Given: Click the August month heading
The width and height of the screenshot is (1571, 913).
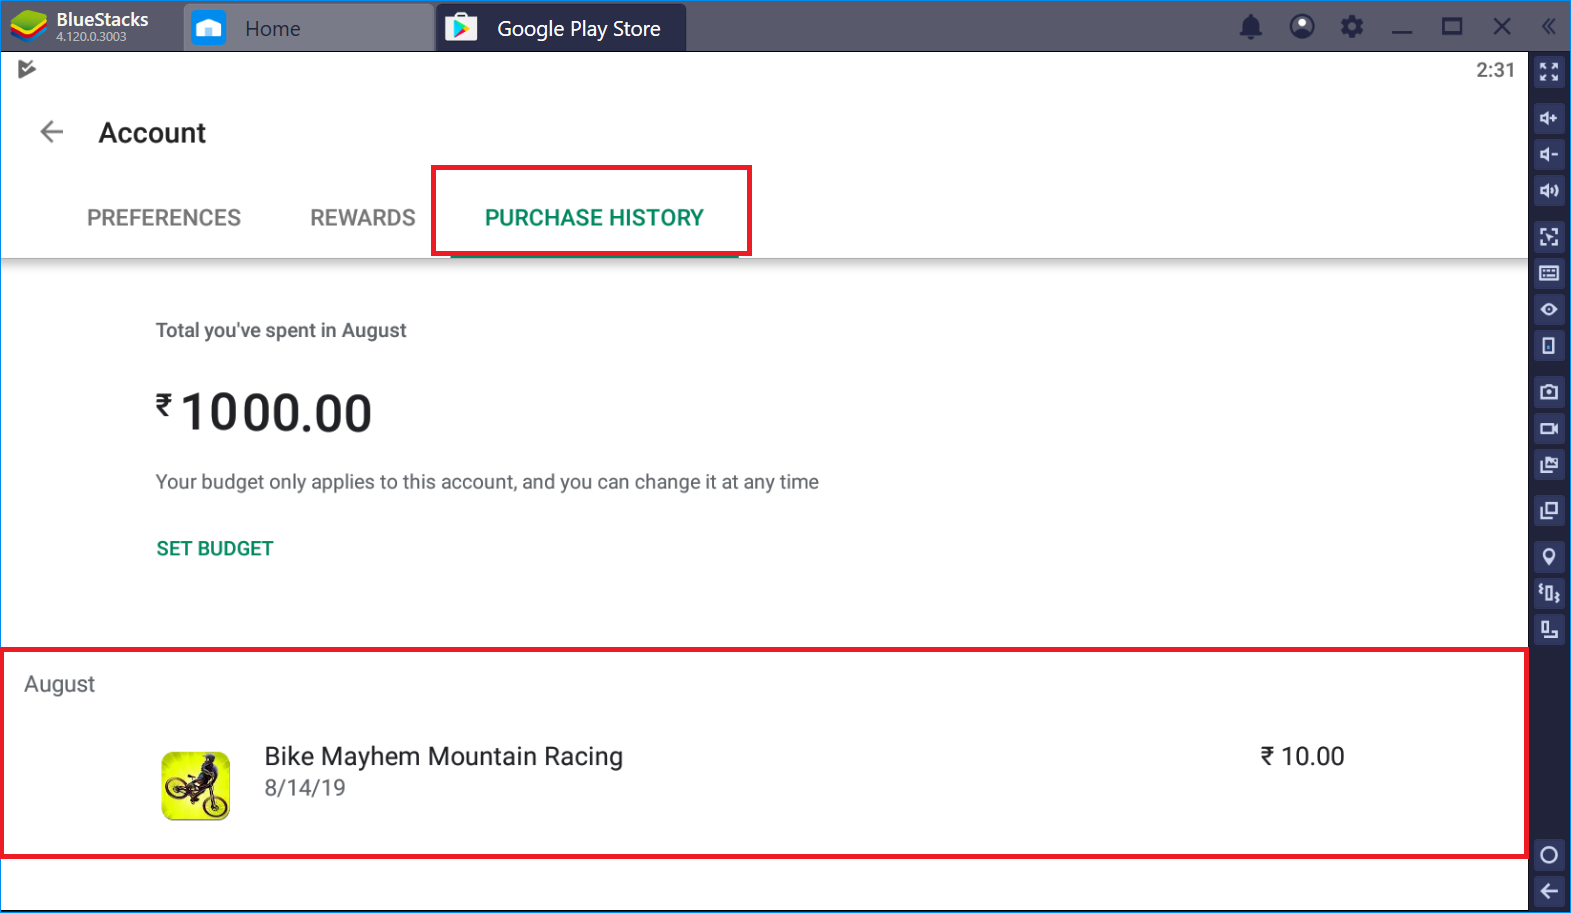Looking at the screenshot, I should pyautogui.click(x=60, y=684).
